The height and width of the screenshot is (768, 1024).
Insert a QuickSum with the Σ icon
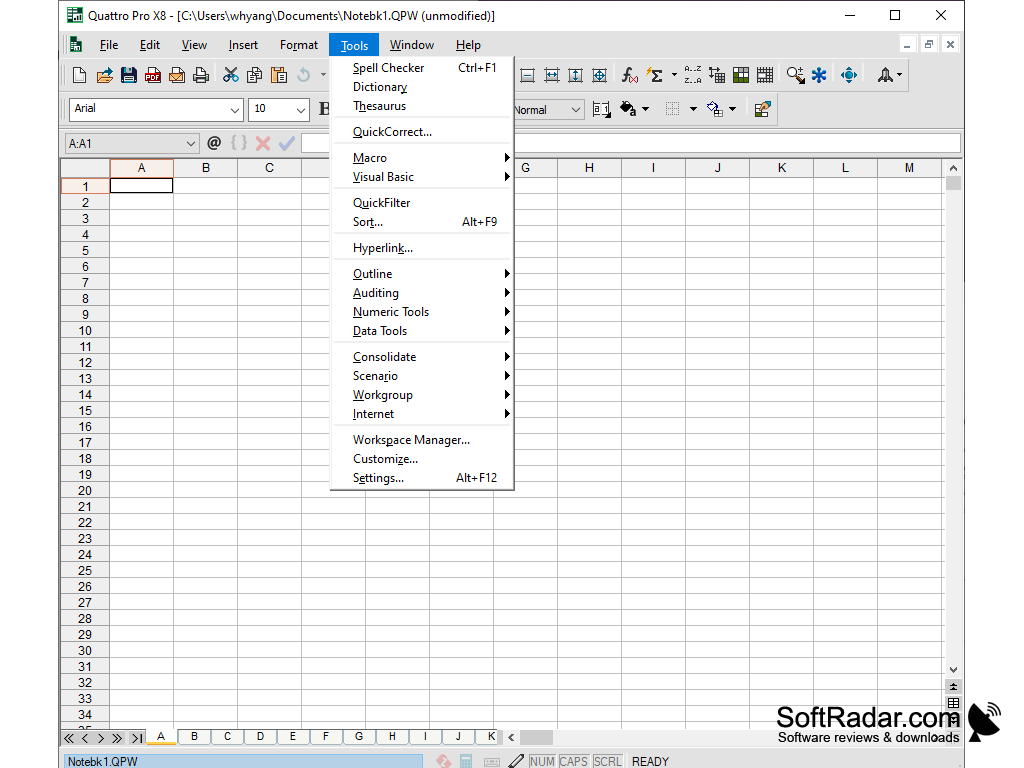tap(656, 74)
